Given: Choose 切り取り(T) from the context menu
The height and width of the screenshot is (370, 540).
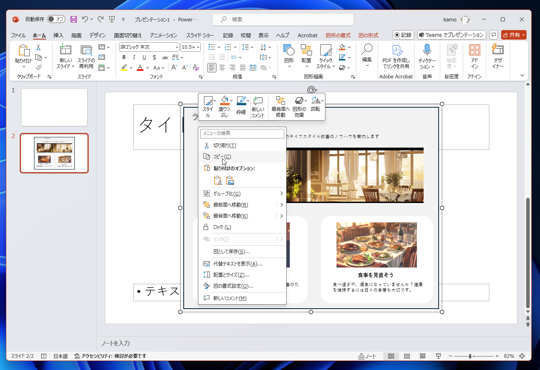Looking at the screenshot, I should click(x=242, y=145).
